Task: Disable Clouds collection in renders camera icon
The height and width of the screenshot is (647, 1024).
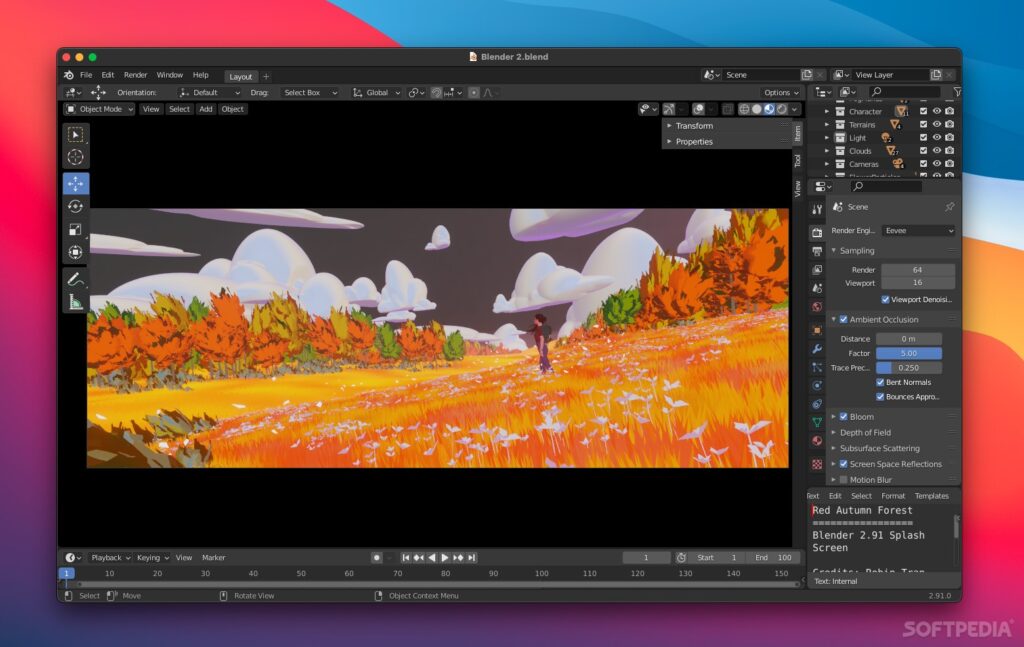Action: pos(950,151)
